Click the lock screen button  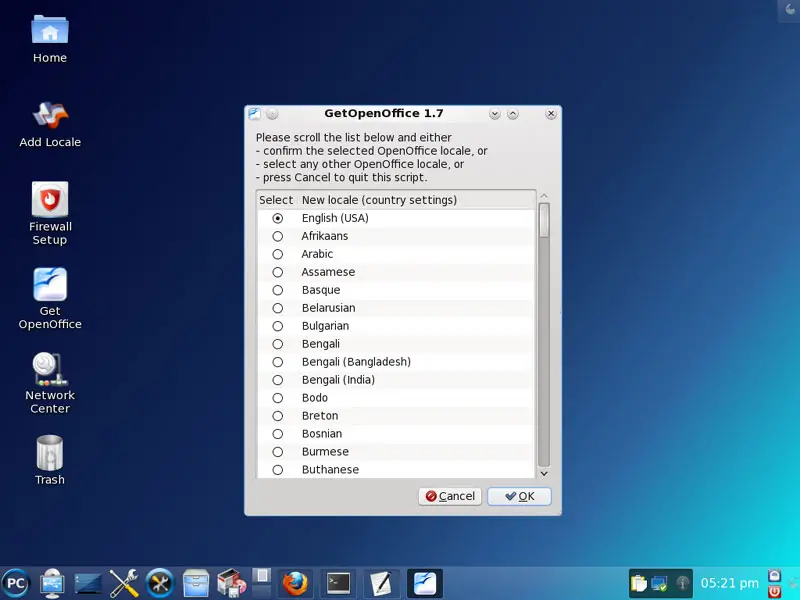(x=774, y=576)
